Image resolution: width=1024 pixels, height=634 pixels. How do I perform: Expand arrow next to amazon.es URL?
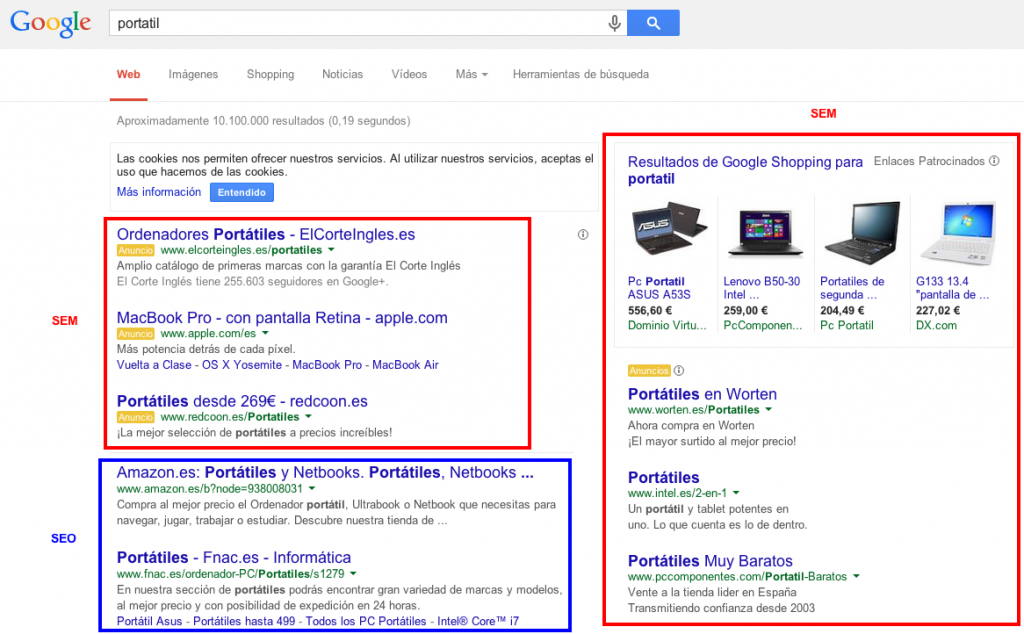312,489
